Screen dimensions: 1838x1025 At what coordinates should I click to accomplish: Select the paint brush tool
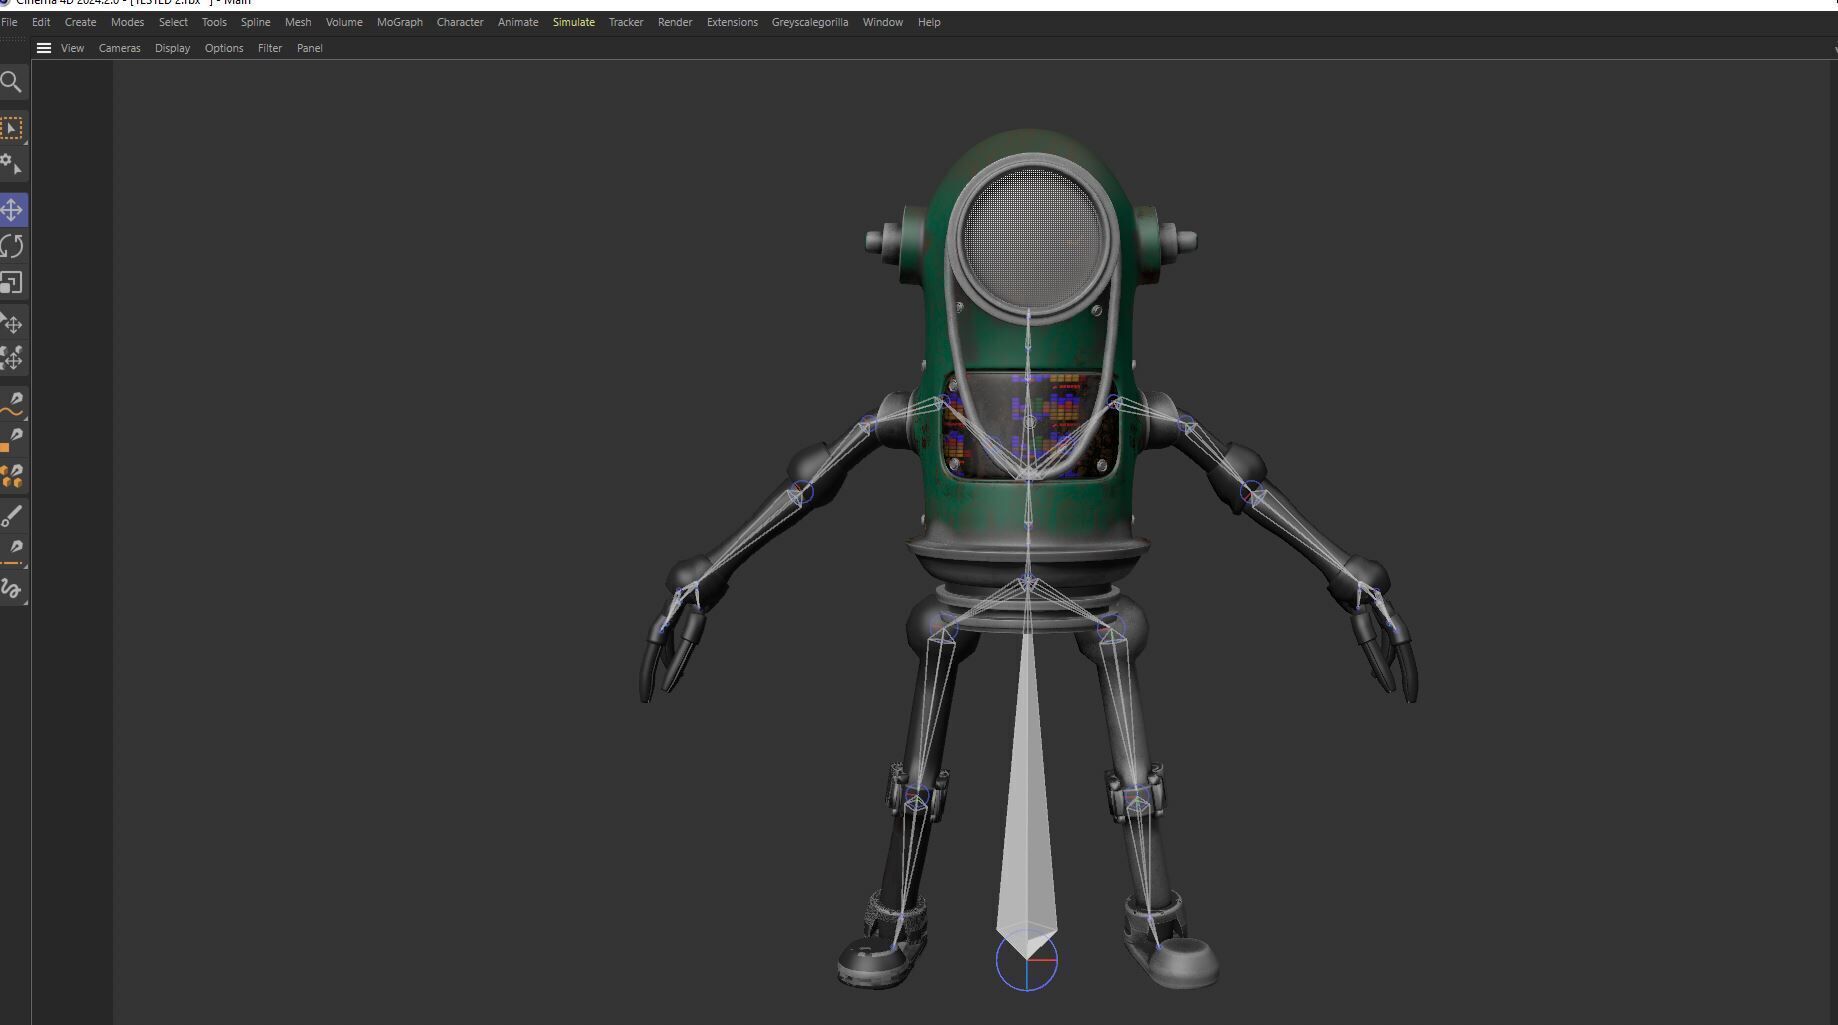click(12, 516)
